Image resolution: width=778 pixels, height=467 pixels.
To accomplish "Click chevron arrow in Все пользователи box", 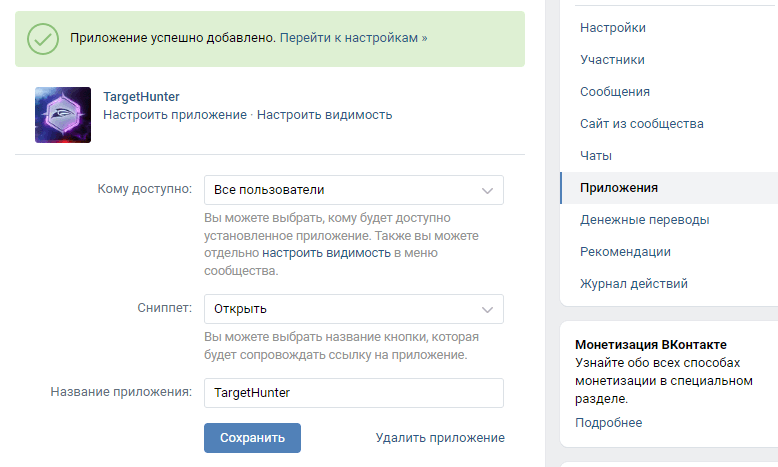I will click(487, 191).
